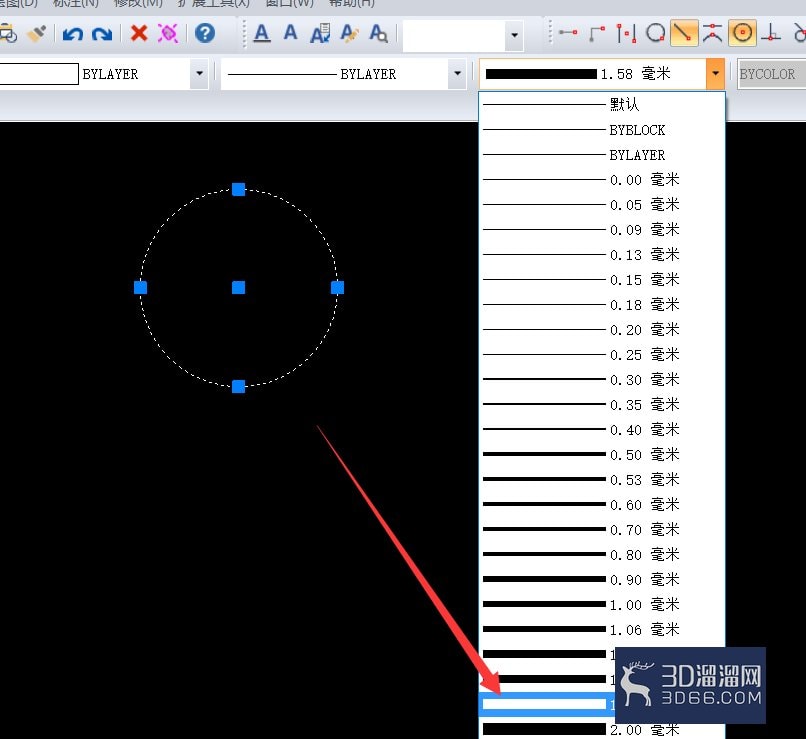Toggle the circle tangent snap icon
The width and height of the screenshot is (806, 739).
655,33
